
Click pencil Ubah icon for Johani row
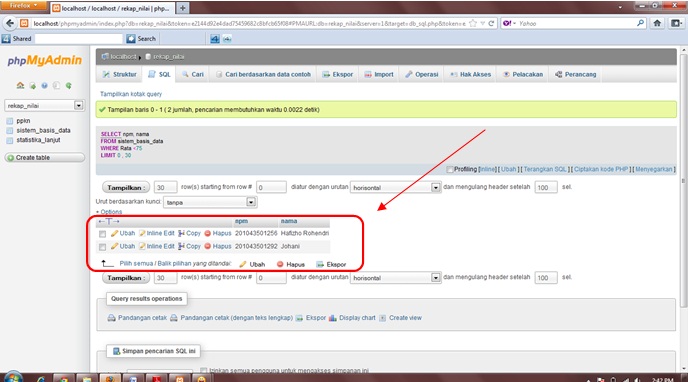pos(114,246)
